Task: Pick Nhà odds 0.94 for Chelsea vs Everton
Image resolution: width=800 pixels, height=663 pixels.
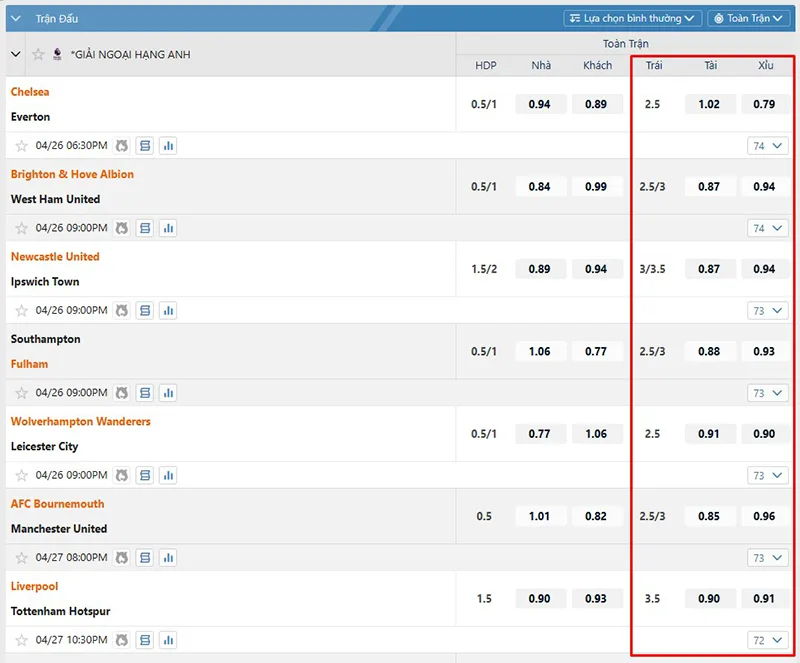Action: (x=540, y=104)
